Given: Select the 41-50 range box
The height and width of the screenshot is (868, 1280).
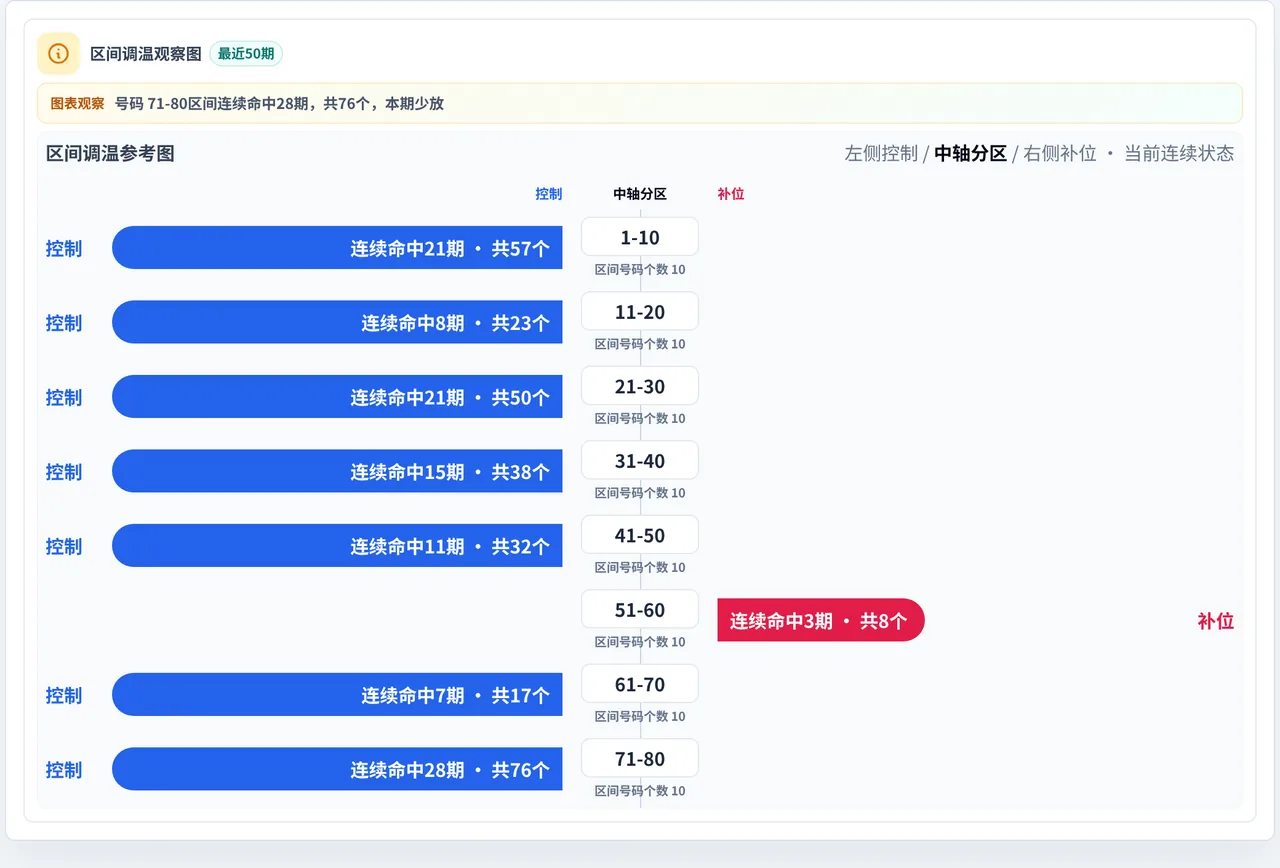Looking at the screenshot, I should 640,535.
